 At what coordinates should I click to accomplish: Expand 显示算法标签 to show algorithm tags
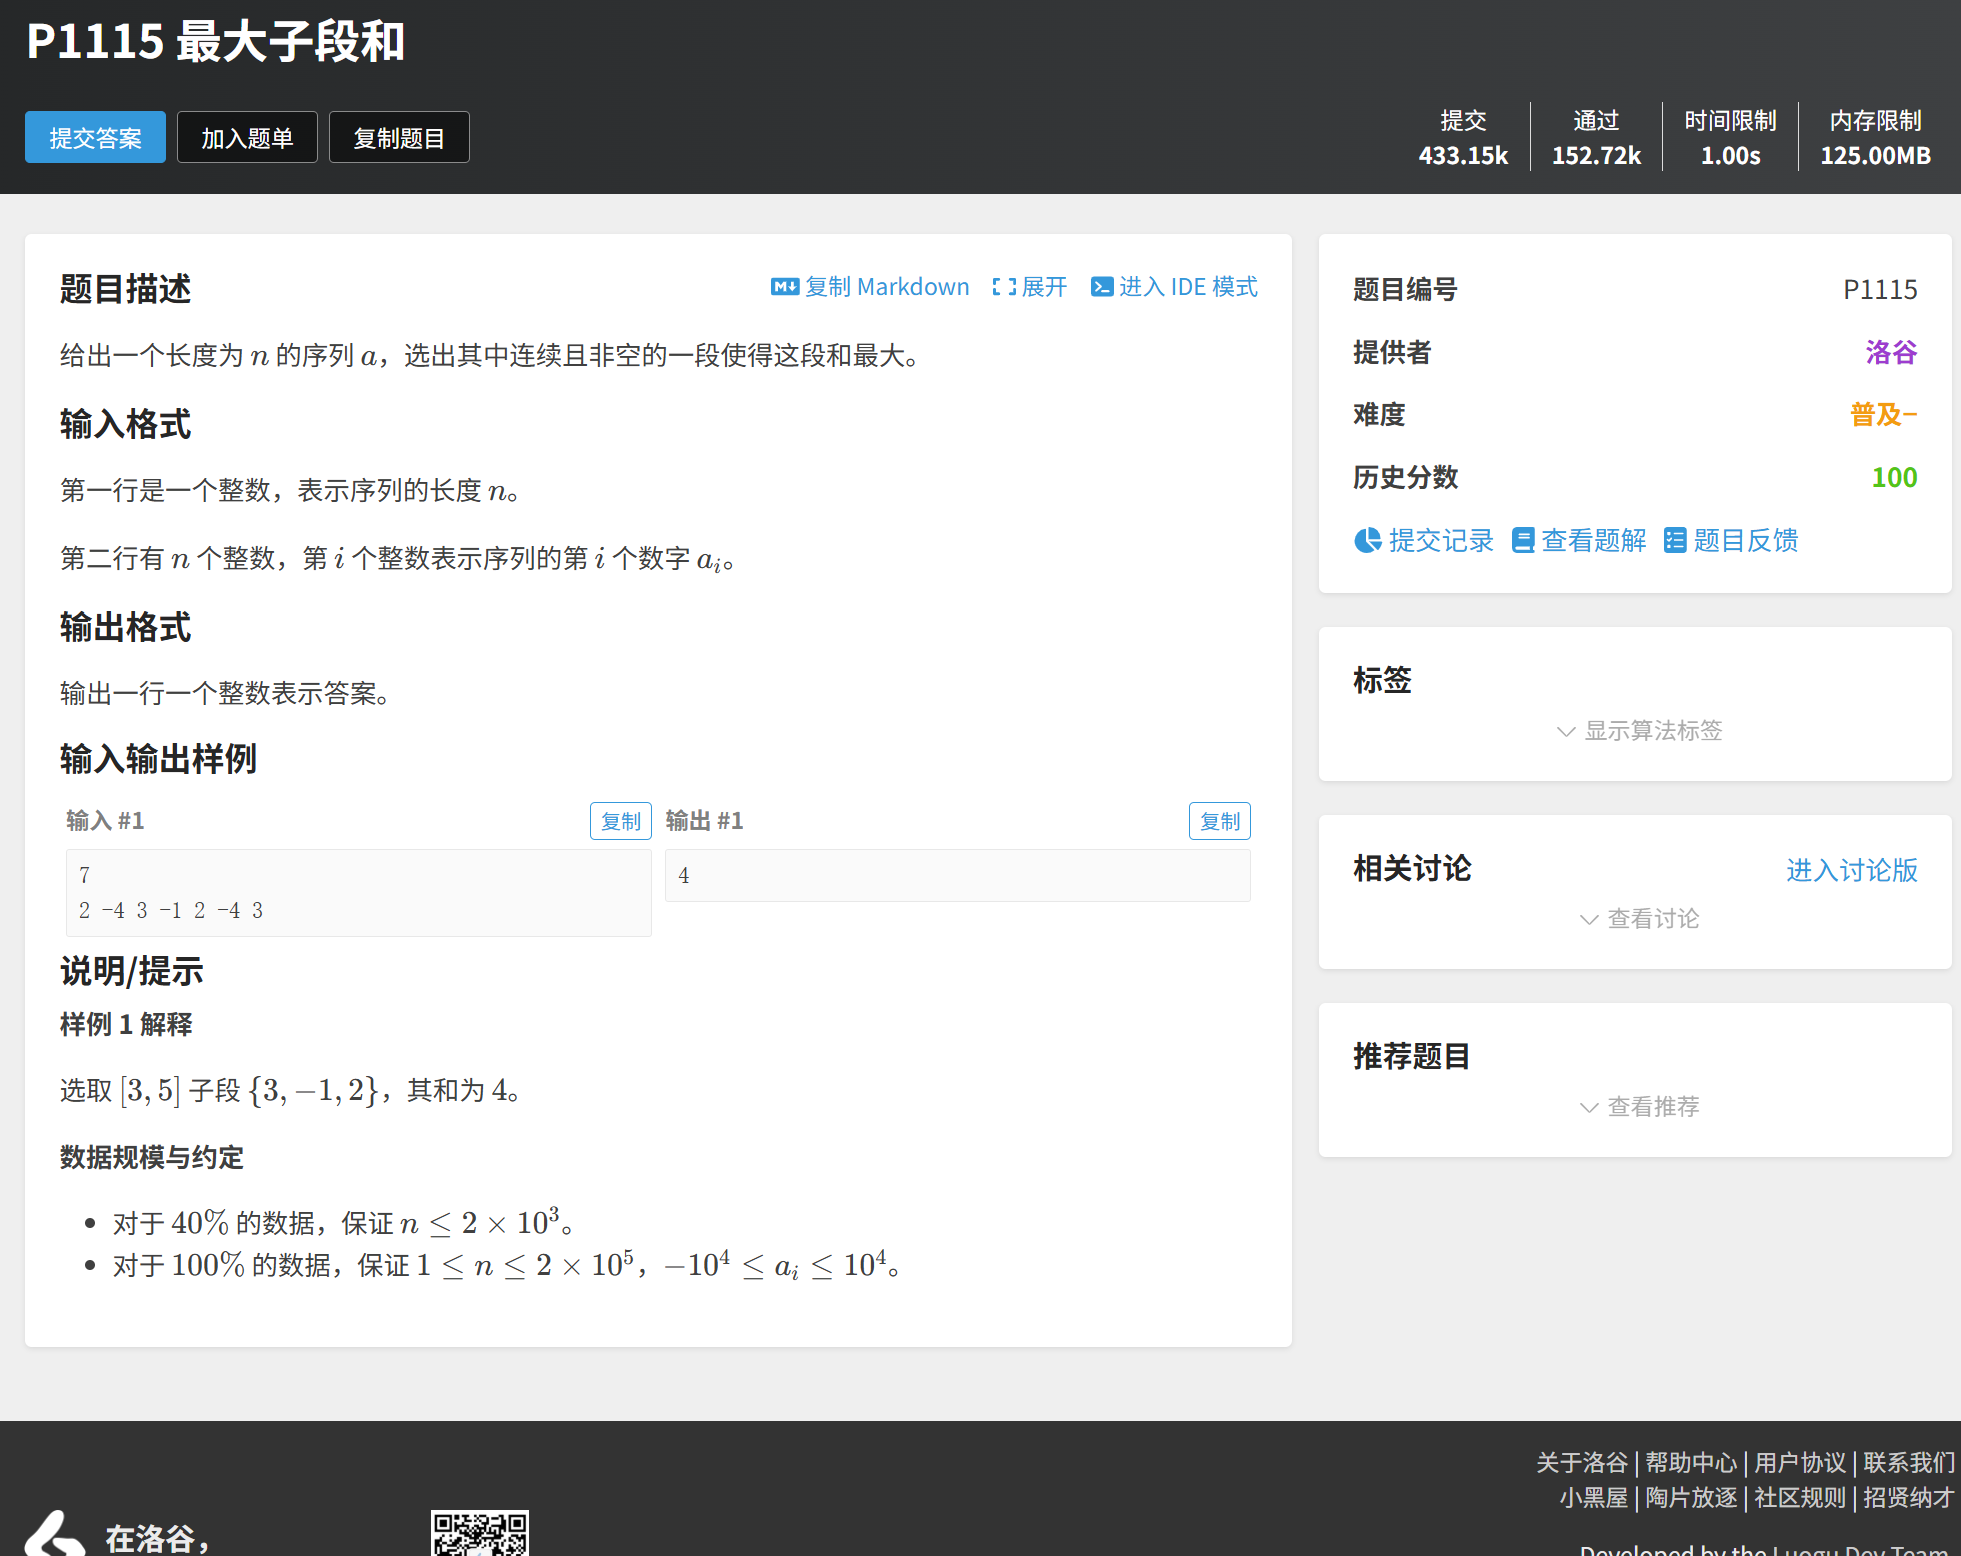pyautogui.click(x=1639, y=731)
